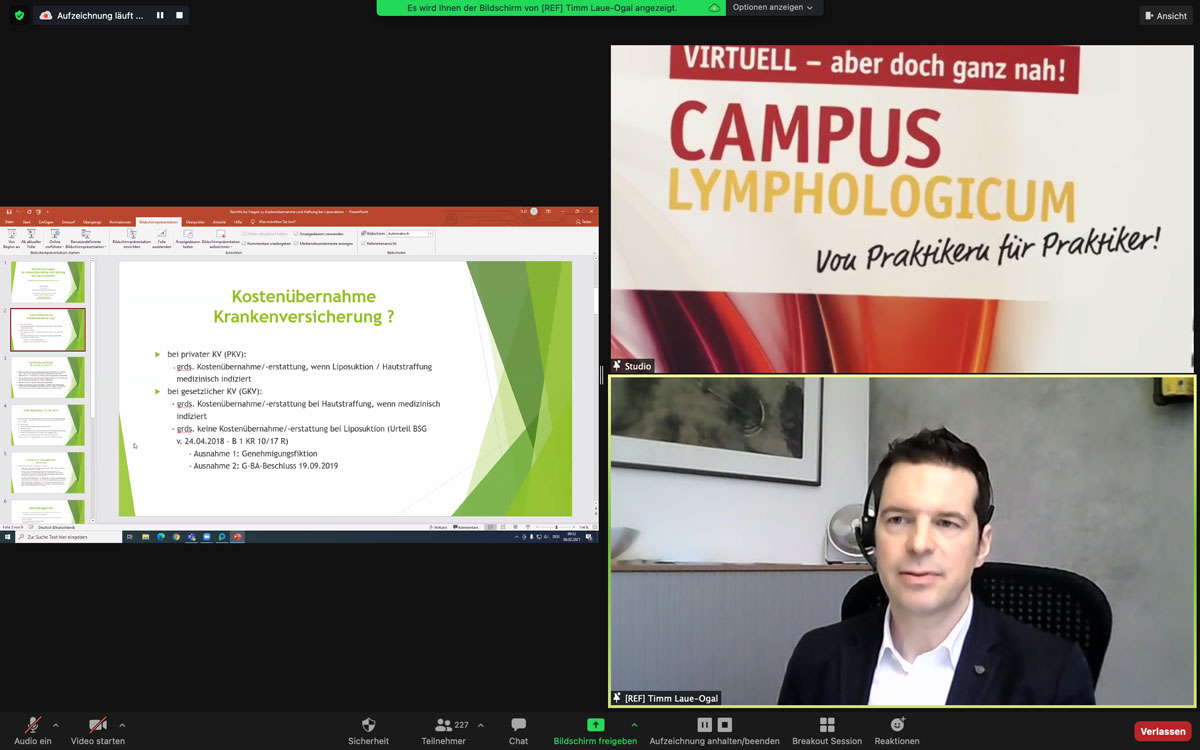This screenshot has height=750, width=1200.
Task: Open the Optionen anzeigen dropdown
Action: click(772, 8)
